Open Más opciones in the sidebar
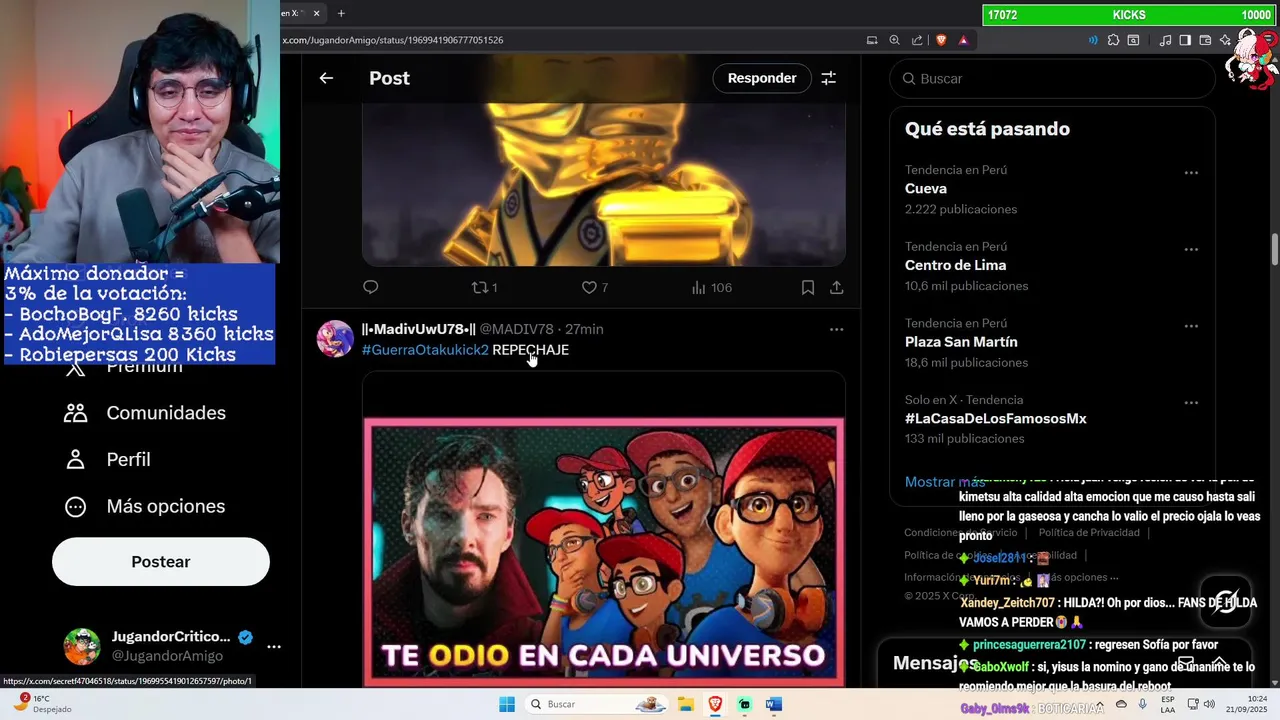This screenshot has height=720, width=1280. 145,506
